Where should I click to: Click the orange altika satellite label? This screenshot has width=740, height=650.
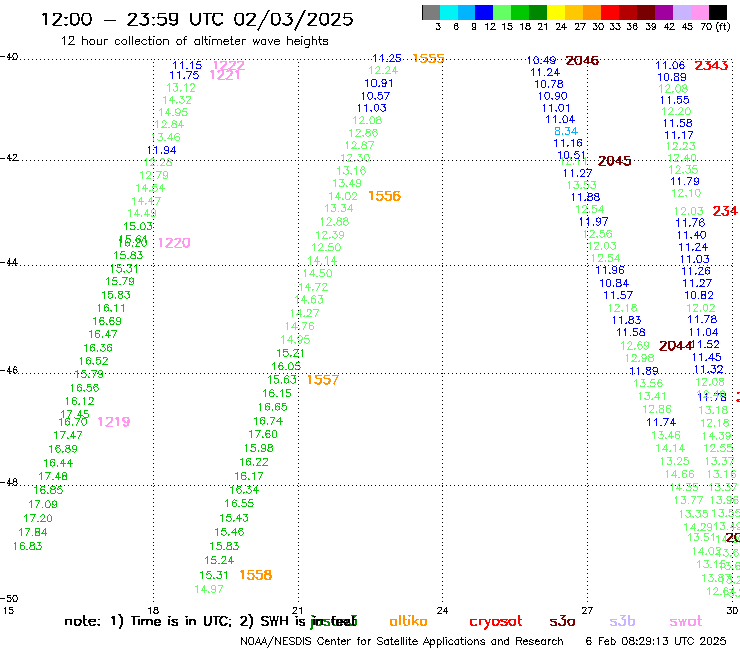(x=408, y=621)
